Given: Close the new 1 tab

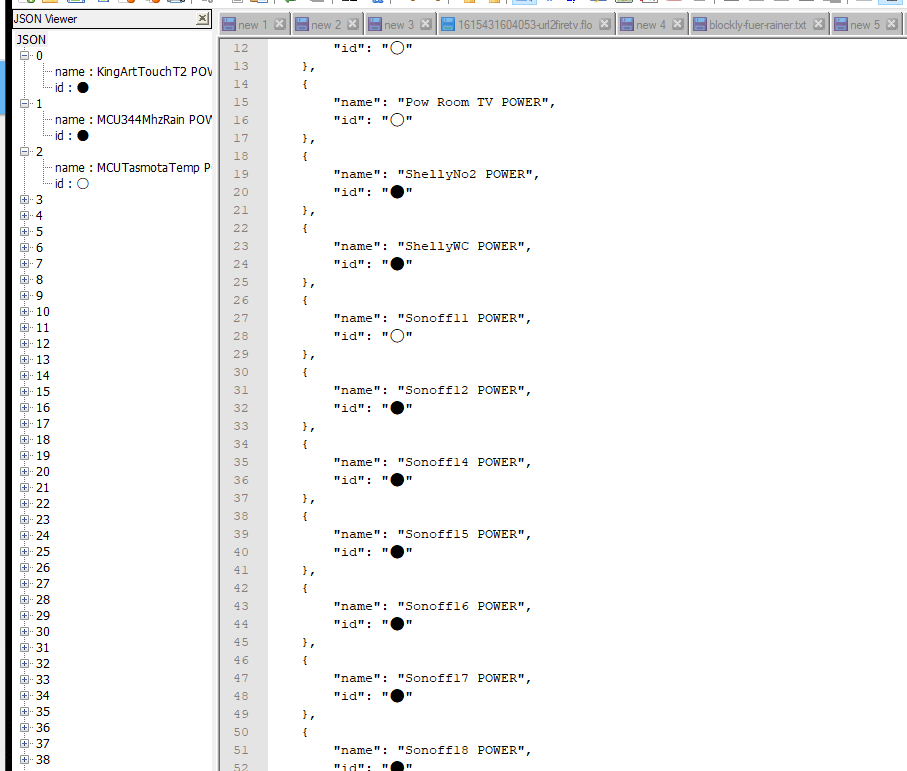Looking at the screenshot, I should coord(279,24).
